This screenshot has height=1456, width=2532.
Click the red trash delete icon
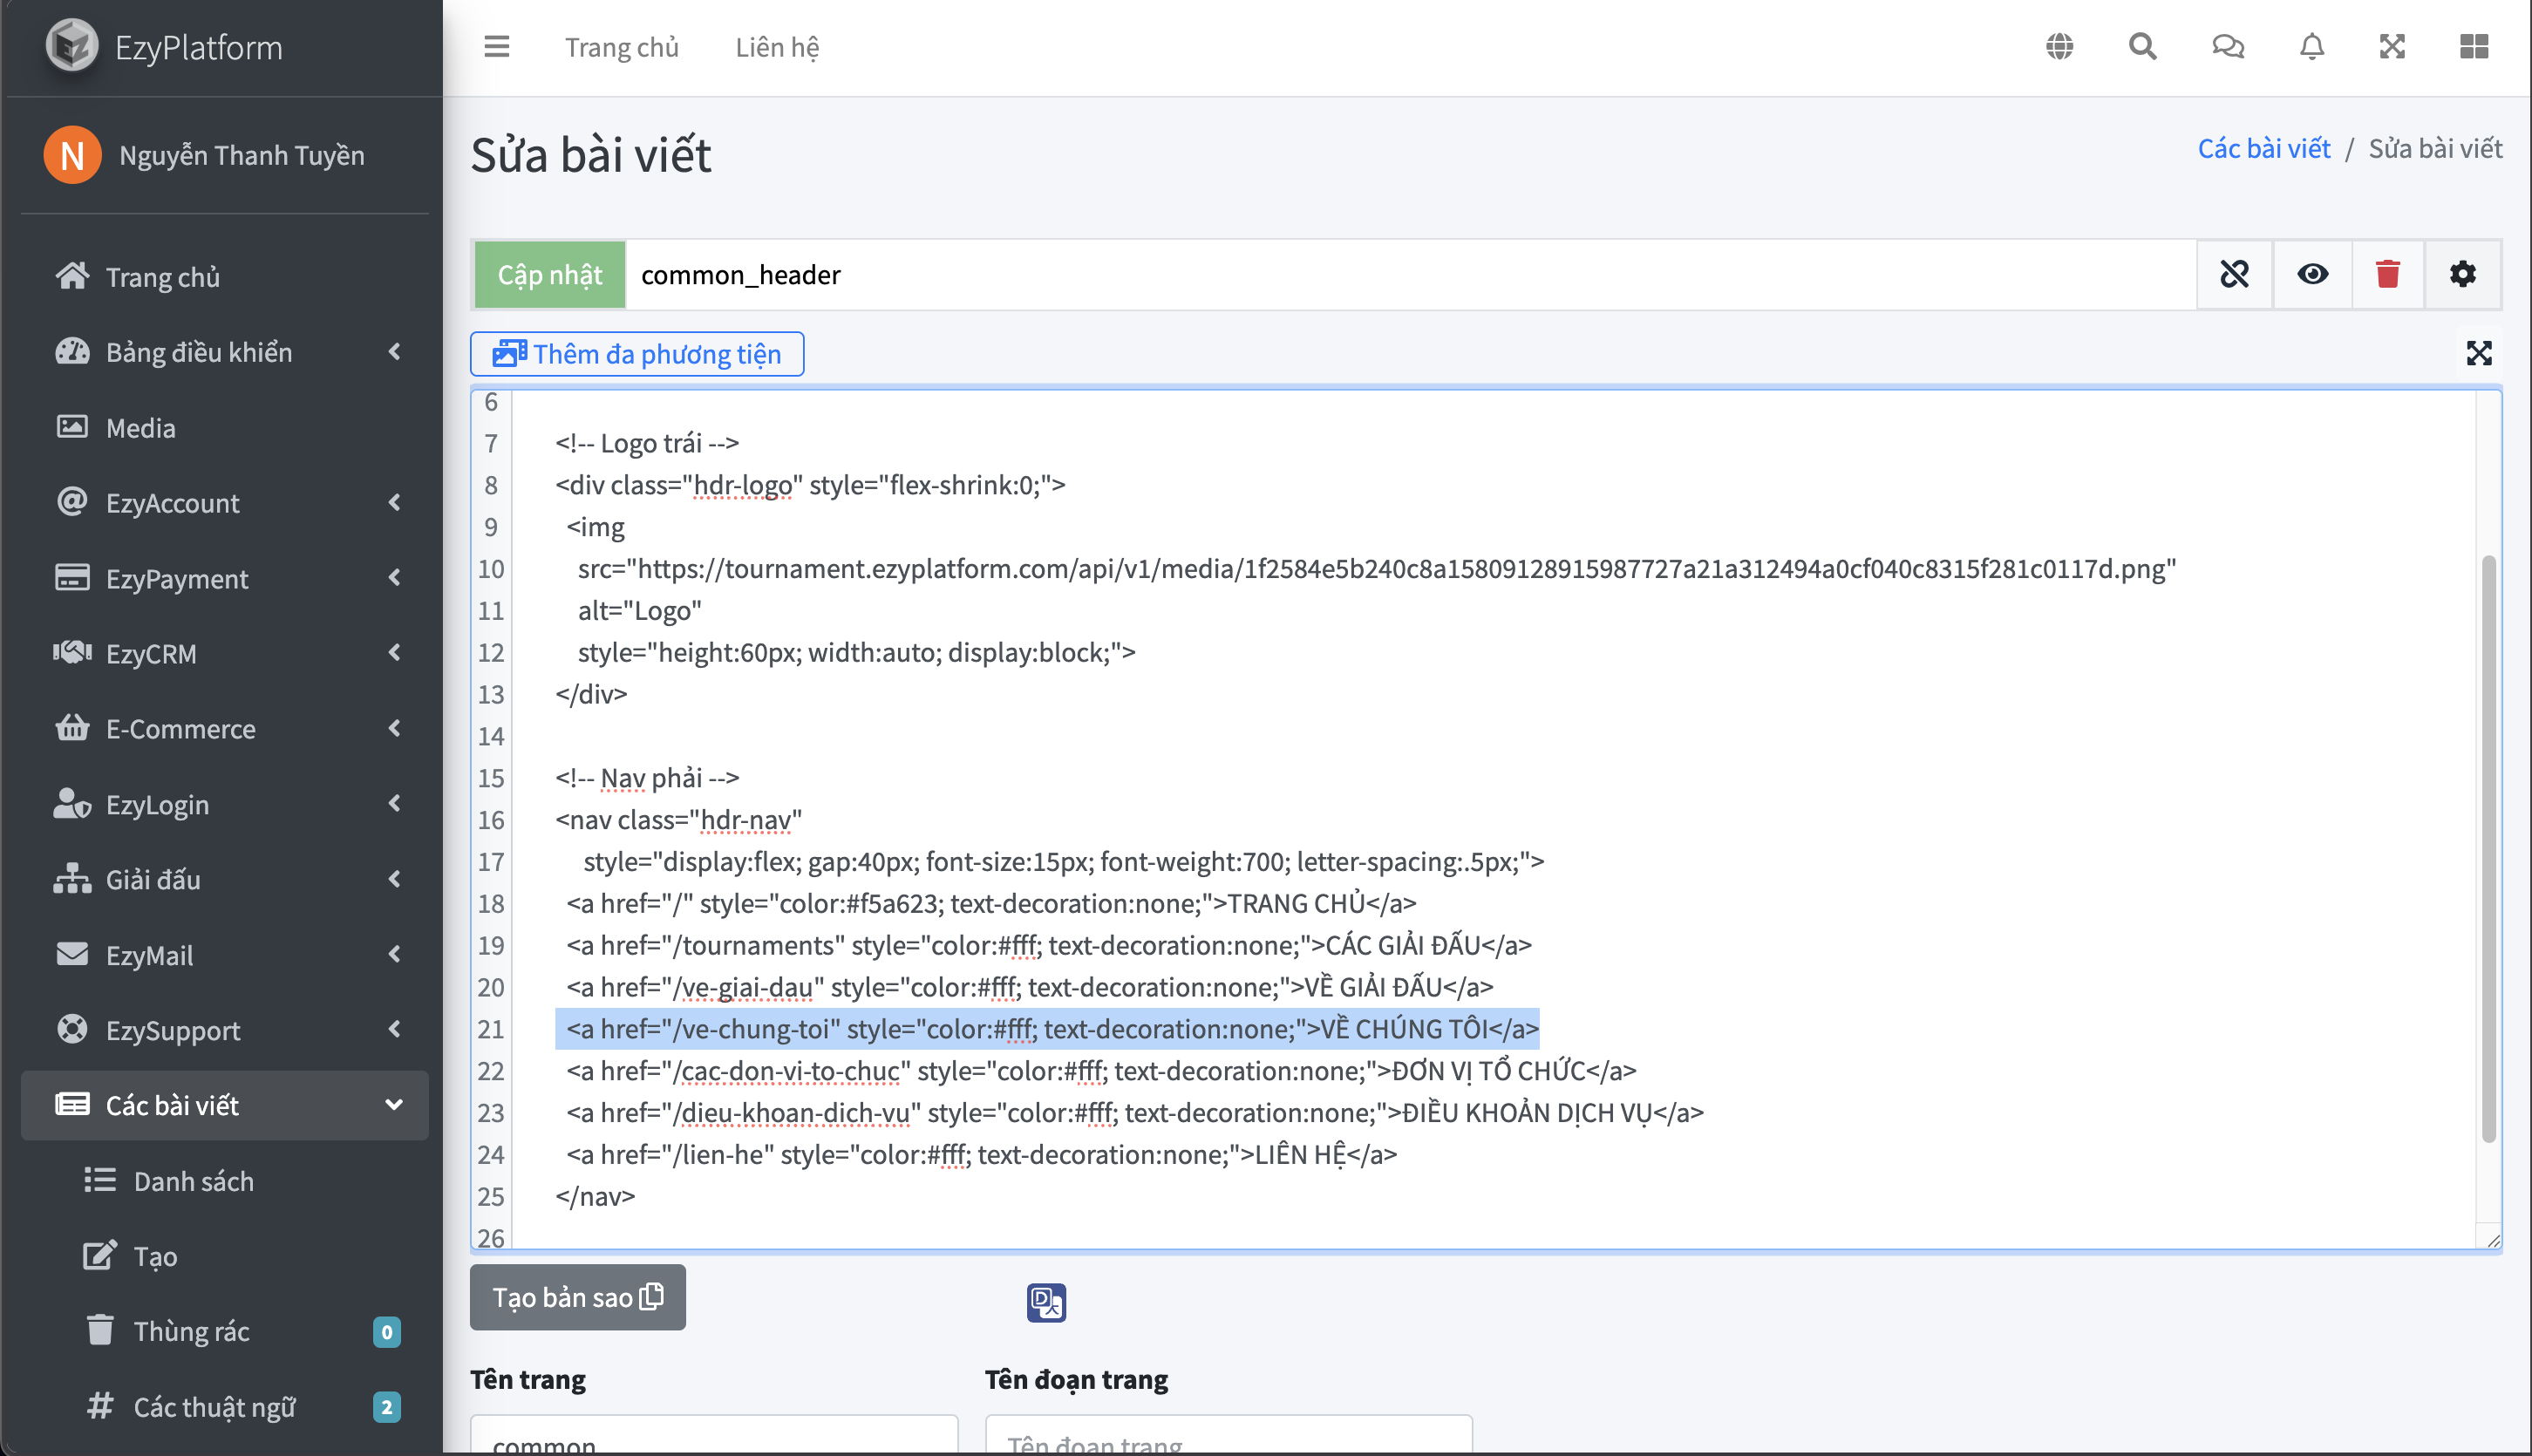click(2387, 274)
